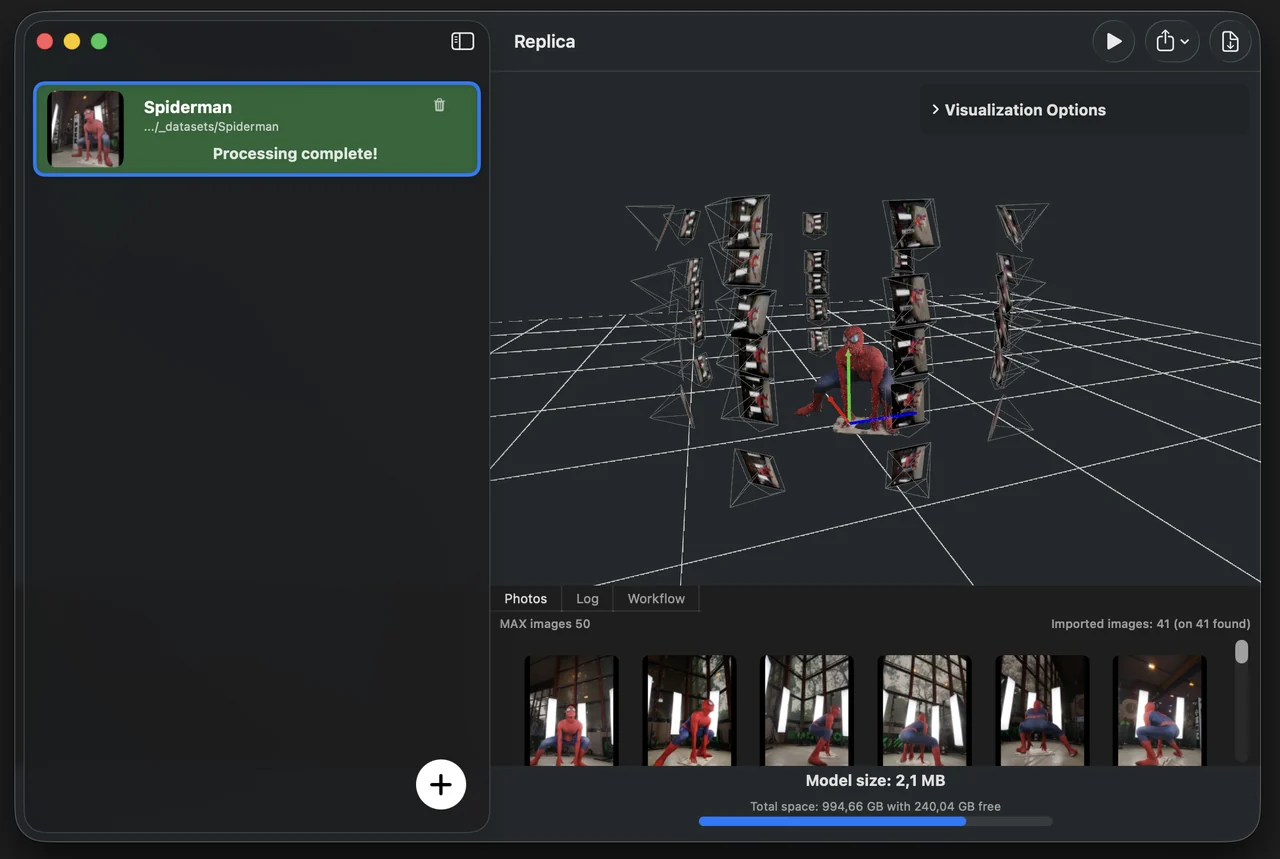Image resolution: width=1280 pixels, height=859 pixels.
Task: Open the Workflow tab
Action: tap(656, 598)
